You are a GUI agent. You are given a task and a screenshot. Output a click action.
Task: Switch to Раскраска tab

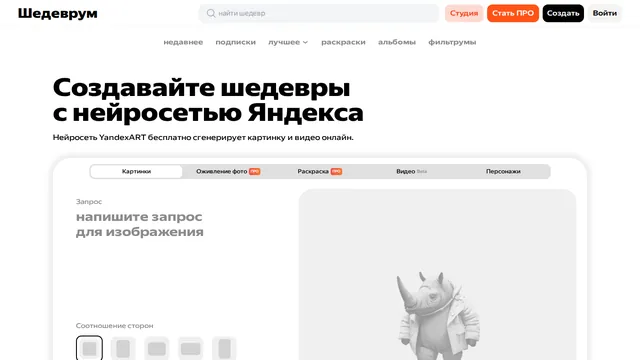320,171
